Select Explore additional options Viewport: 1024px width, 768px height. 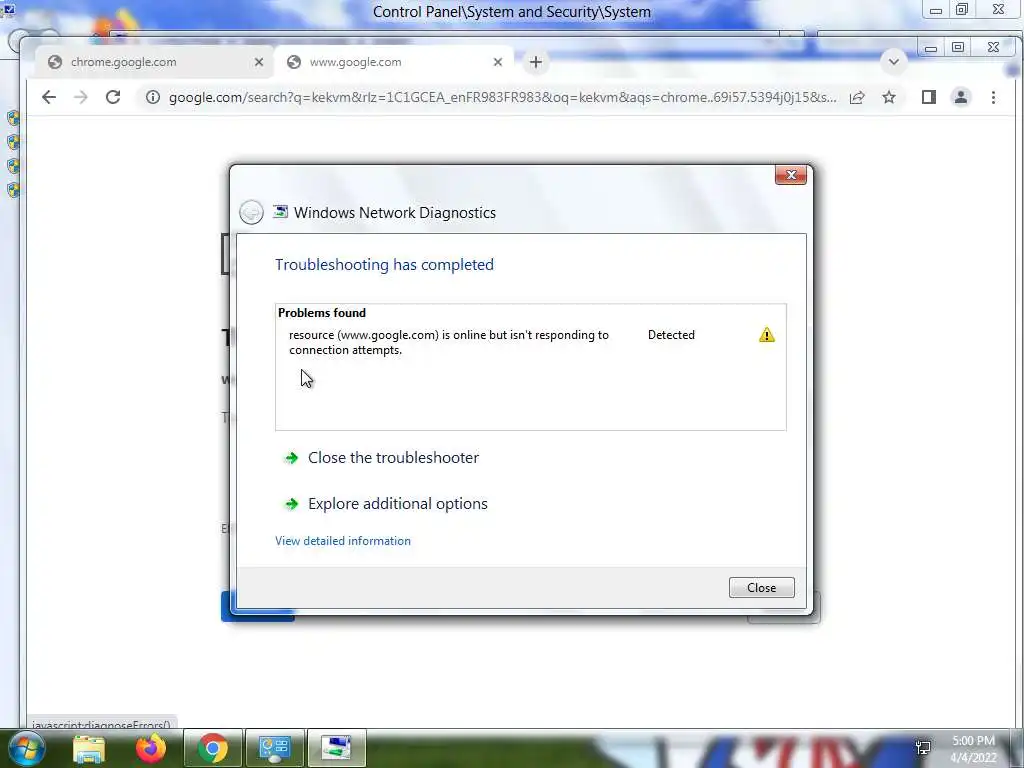click(x=398, y=504)
